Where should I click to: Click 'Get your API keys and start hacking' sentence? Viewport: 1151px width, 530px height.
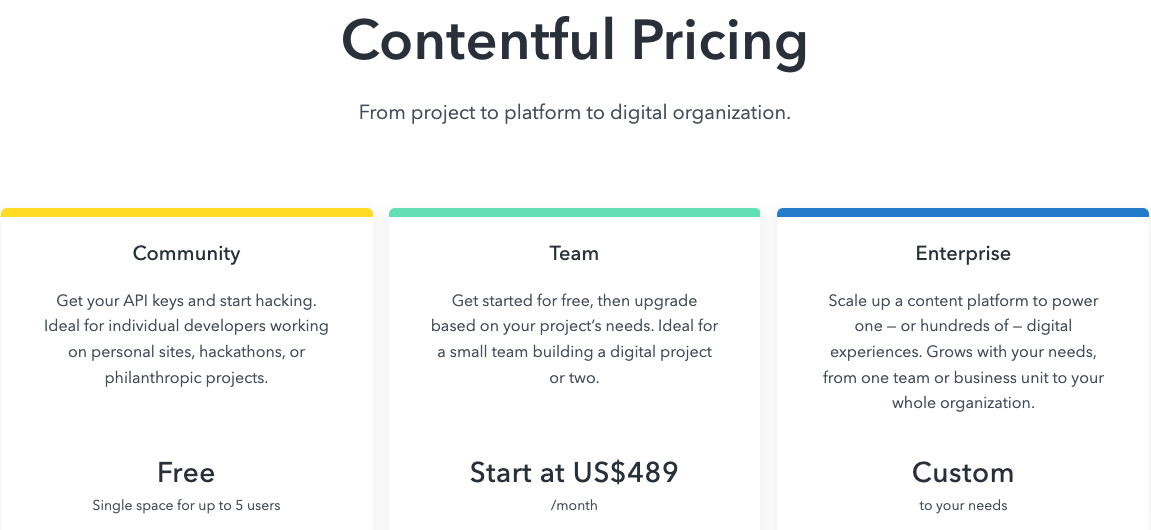(186, 301)
